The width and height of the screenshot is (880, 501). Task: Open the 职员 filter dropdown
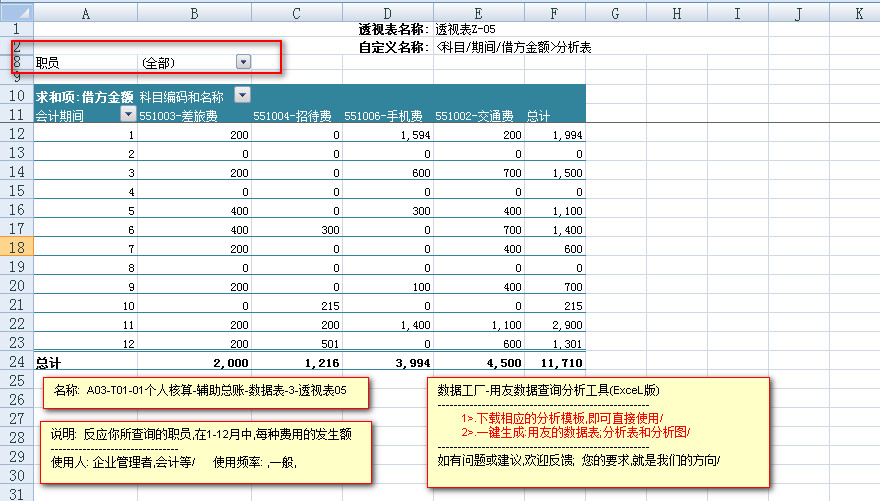coord(243,62)
